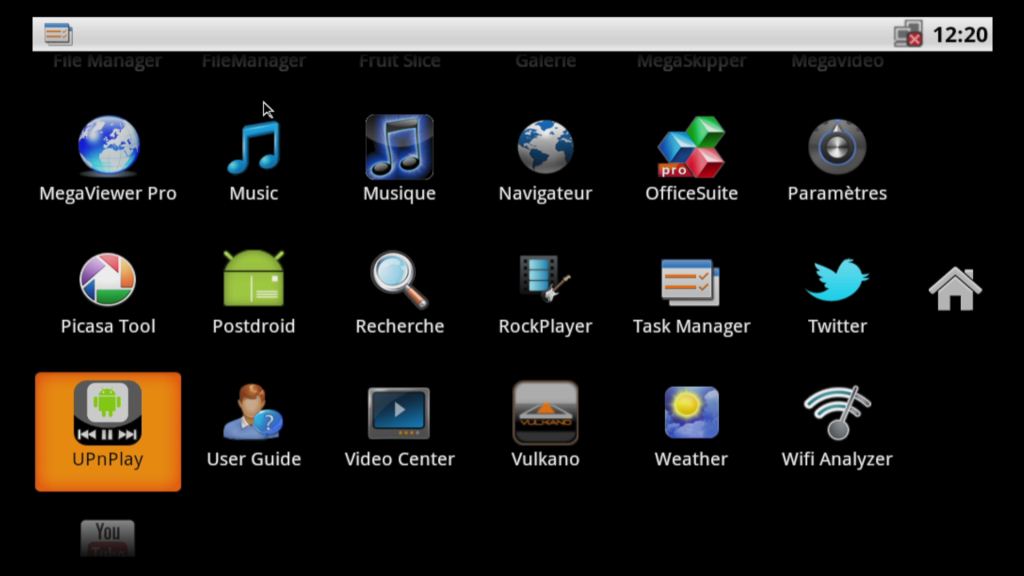Screen dimensions: 1024x576
Task: Open the Musique player app
Action: point(399,159)
